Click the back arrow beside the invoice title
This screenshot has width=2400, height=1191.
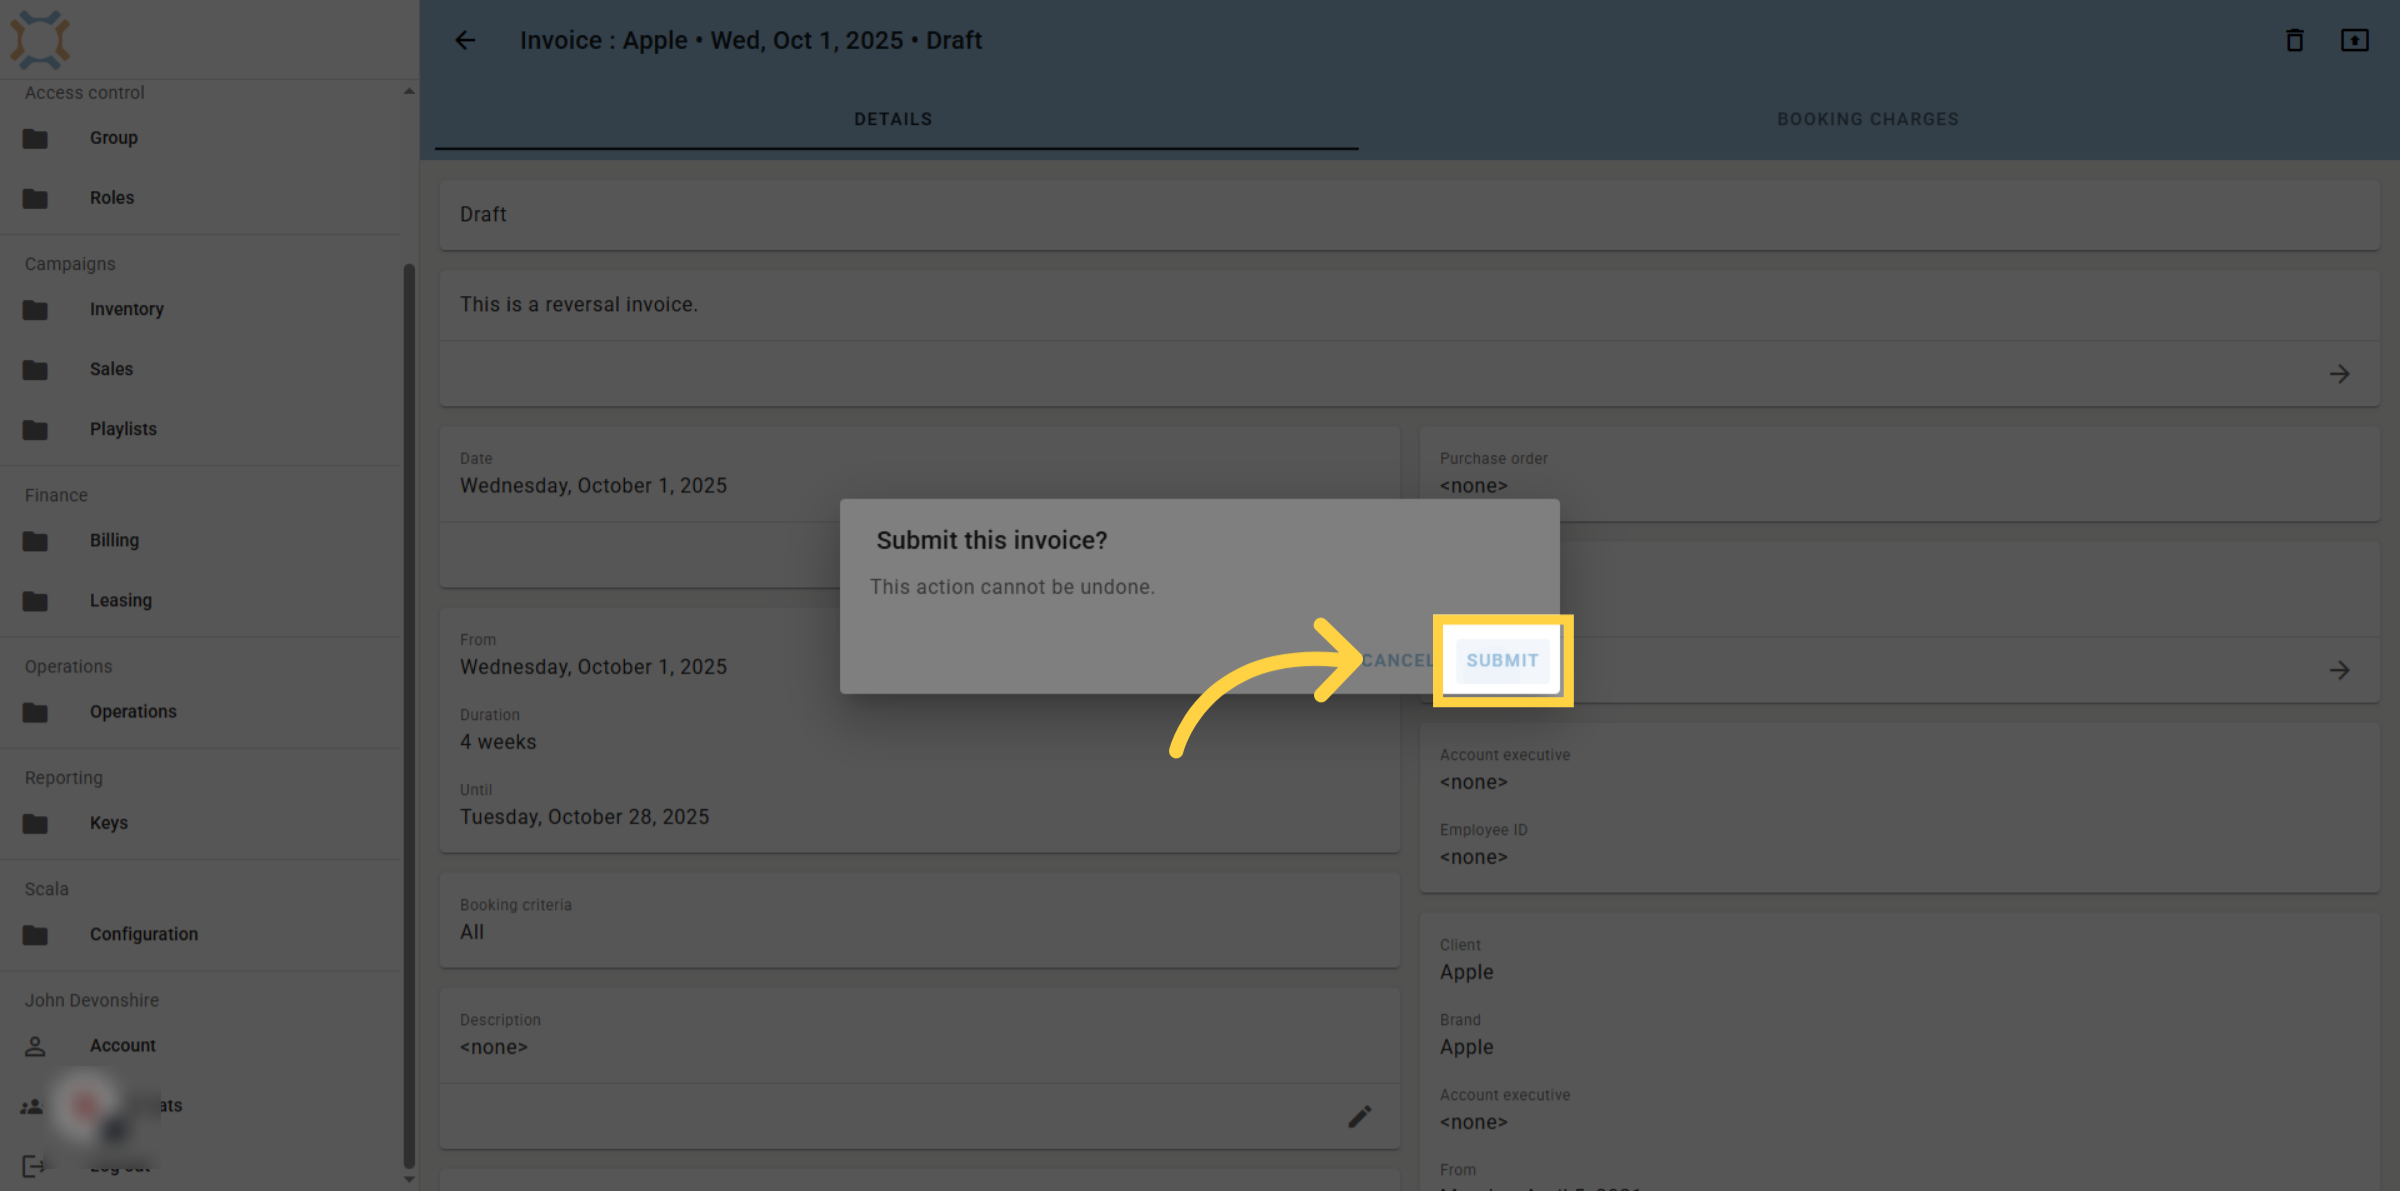[465, 40]
